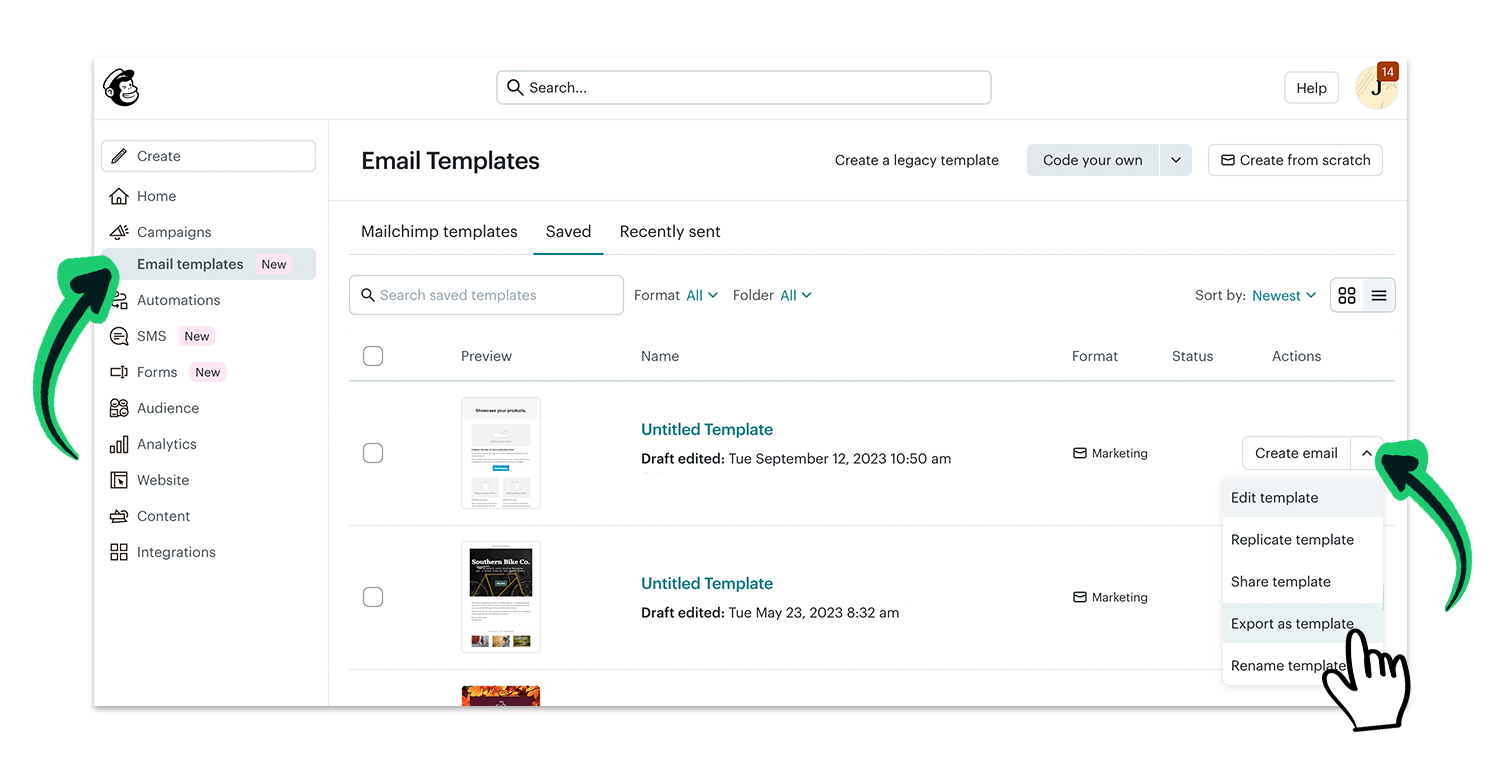
Task: Click the New badge beside Forms
Action: click(208, 372)
